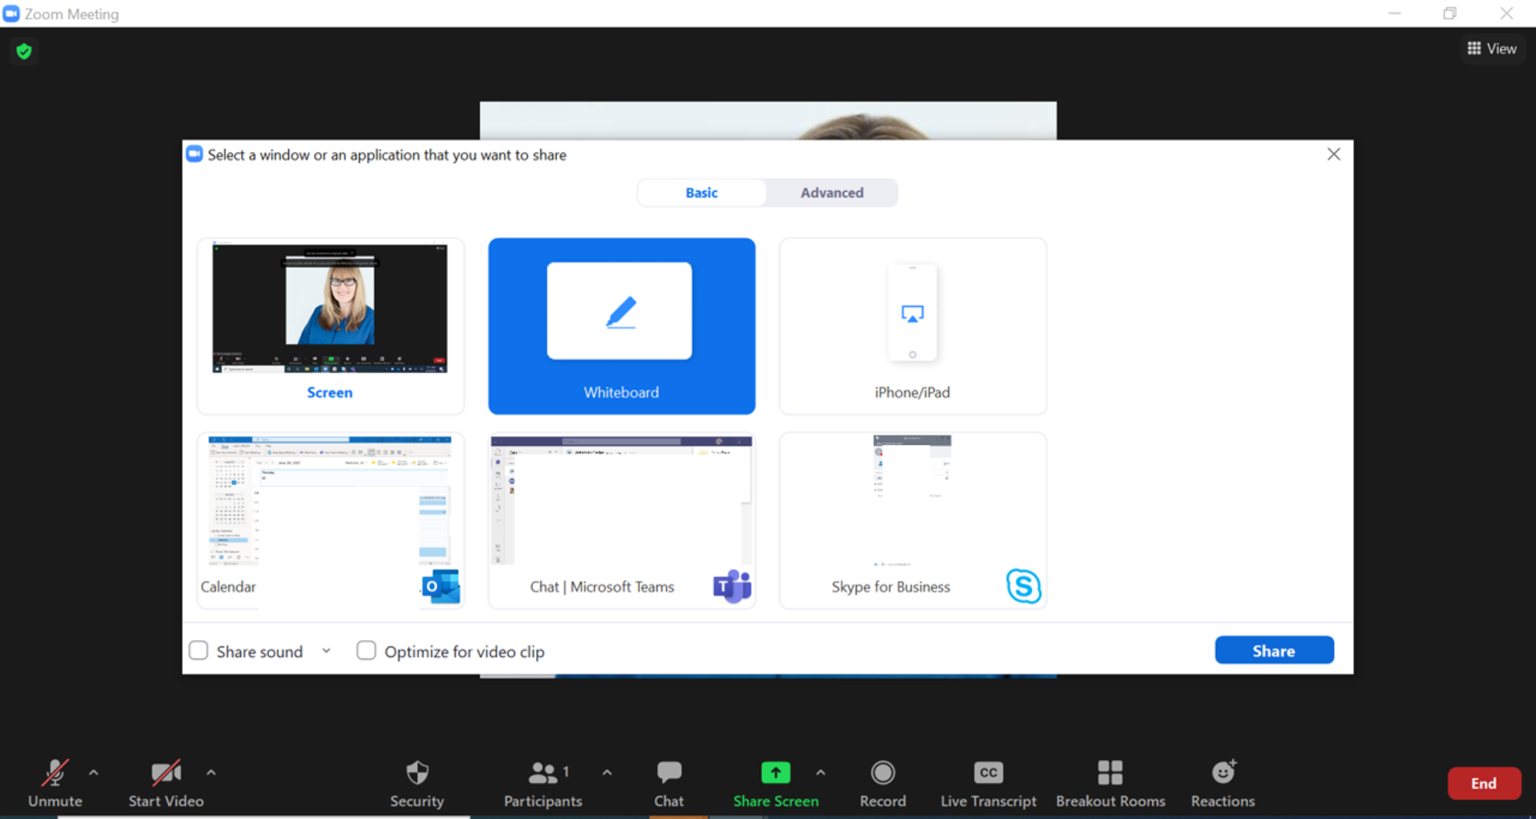
Task: Switch to the Advanced tab
Action: (x=831, y=192)
